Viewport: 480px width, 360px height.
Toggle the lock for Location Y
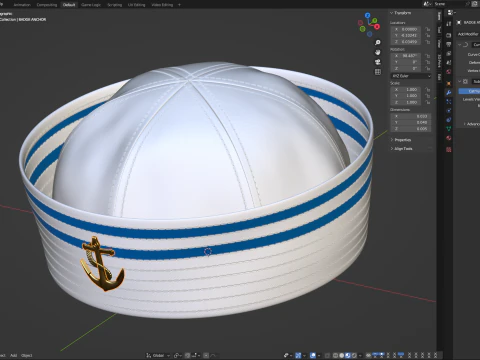coord(428,35)
